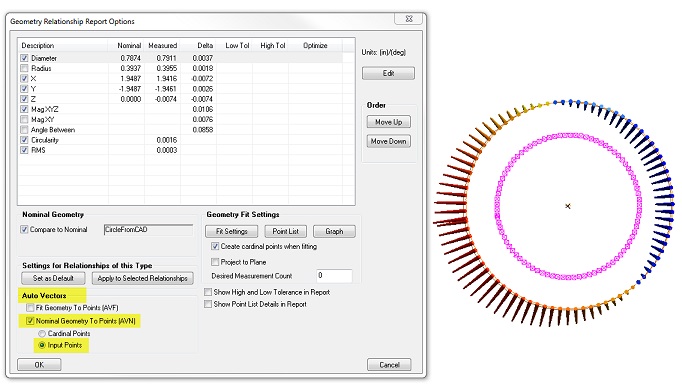Image resolution: width=682 pixels, height=389 pixels.
Task: Enable the Angle Between checkbox
Action: pos(24,130)
